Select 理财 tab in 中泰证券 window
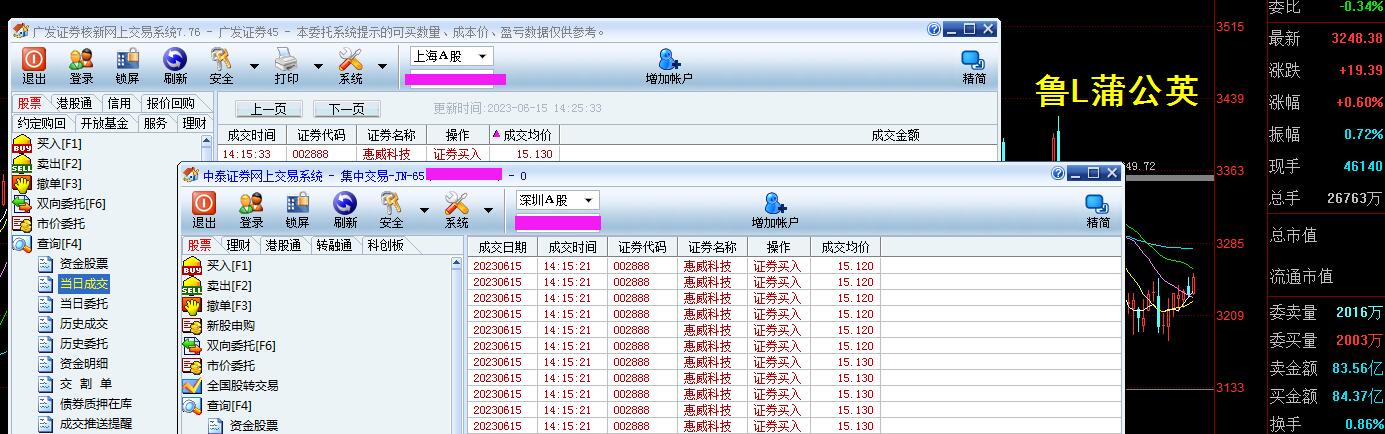This screenshot has height=434, width=1385. click(x=238, y=245)
